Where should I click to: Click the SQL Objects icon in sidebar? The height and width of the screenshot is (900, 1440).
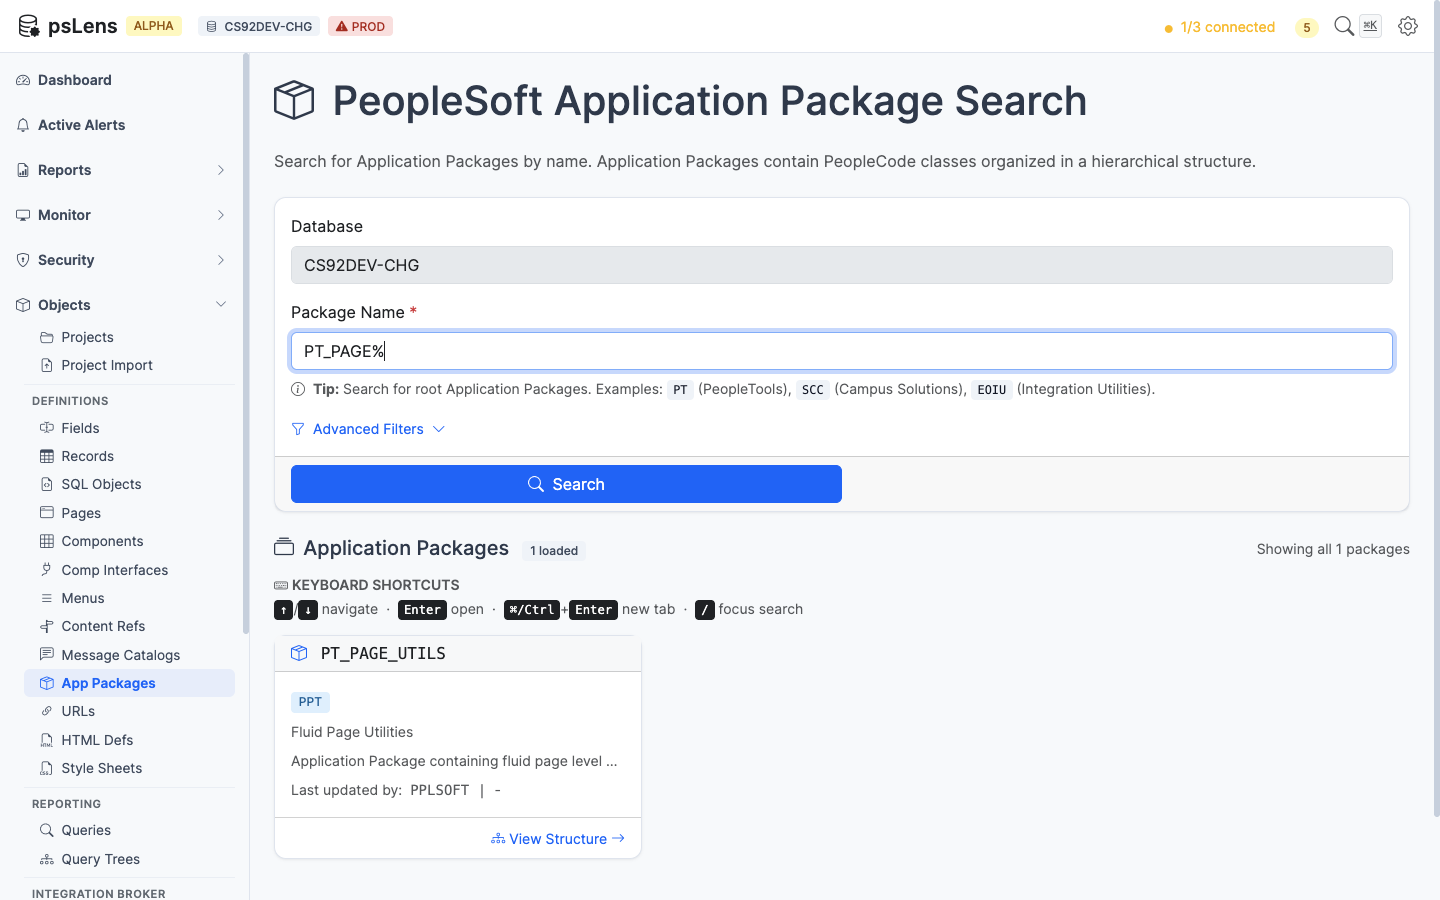click(x=47, y=484)
